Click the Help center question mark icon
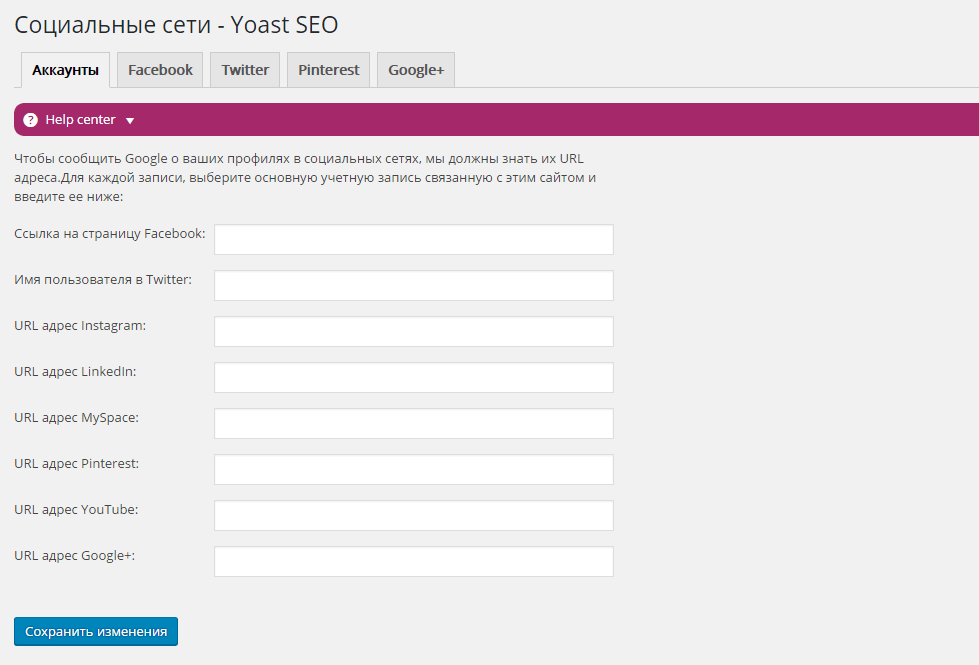 30,120
